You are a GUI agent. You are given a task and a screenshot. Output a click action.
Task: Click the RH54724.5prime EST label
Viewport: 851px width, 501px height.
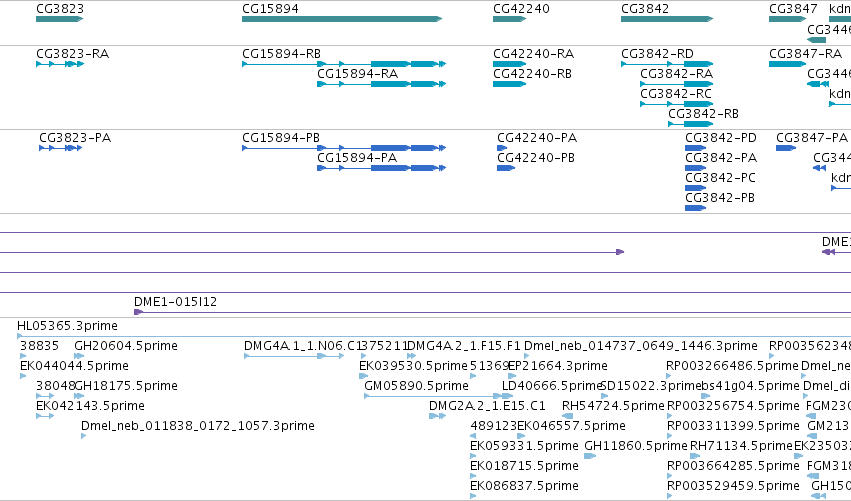[x=613, y=406]
